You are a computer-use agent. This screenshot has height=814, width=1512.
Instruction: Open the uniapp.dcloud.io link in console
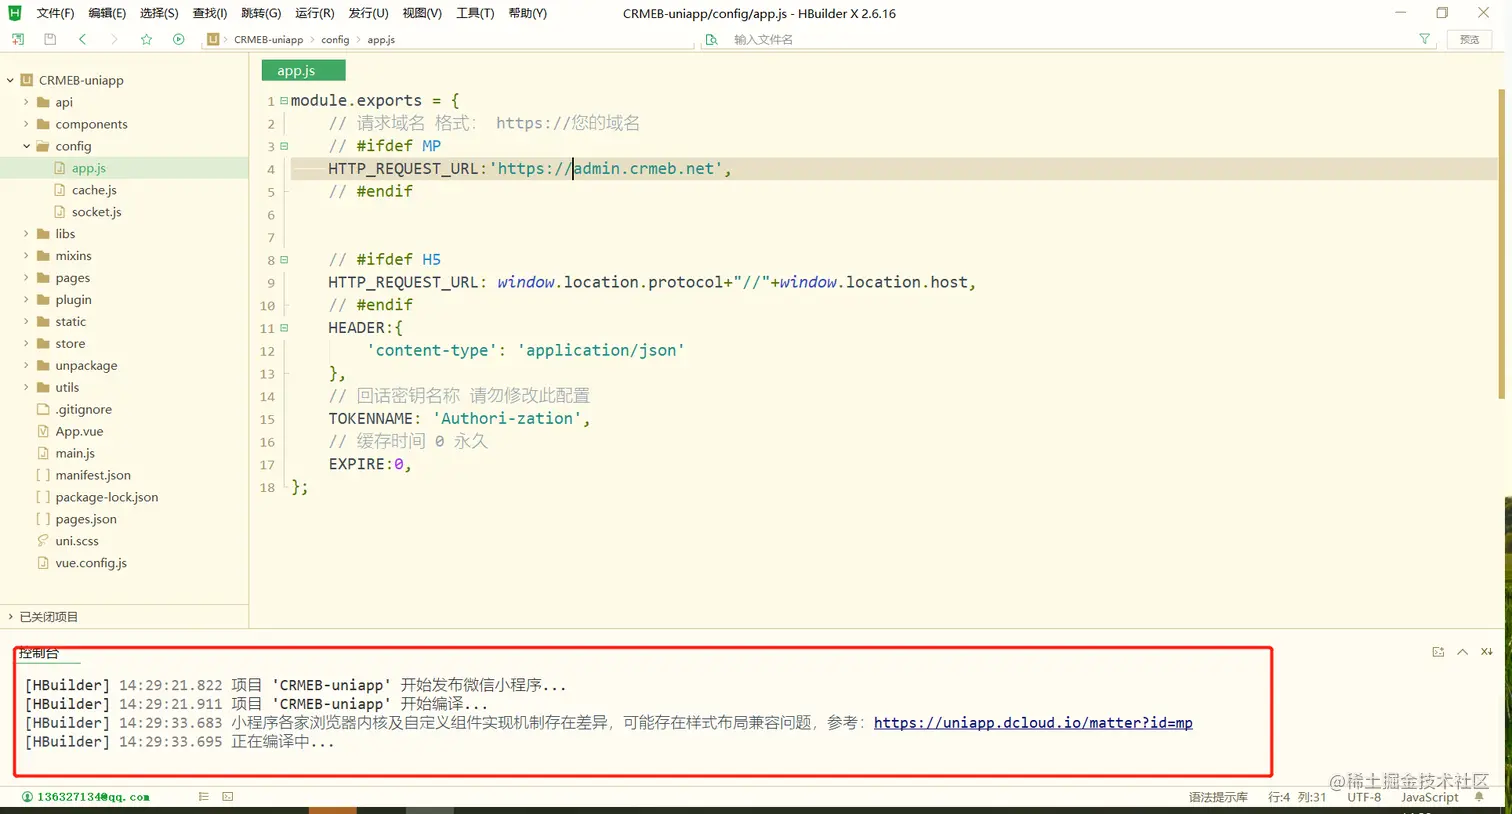click(x=1033, y=723)
